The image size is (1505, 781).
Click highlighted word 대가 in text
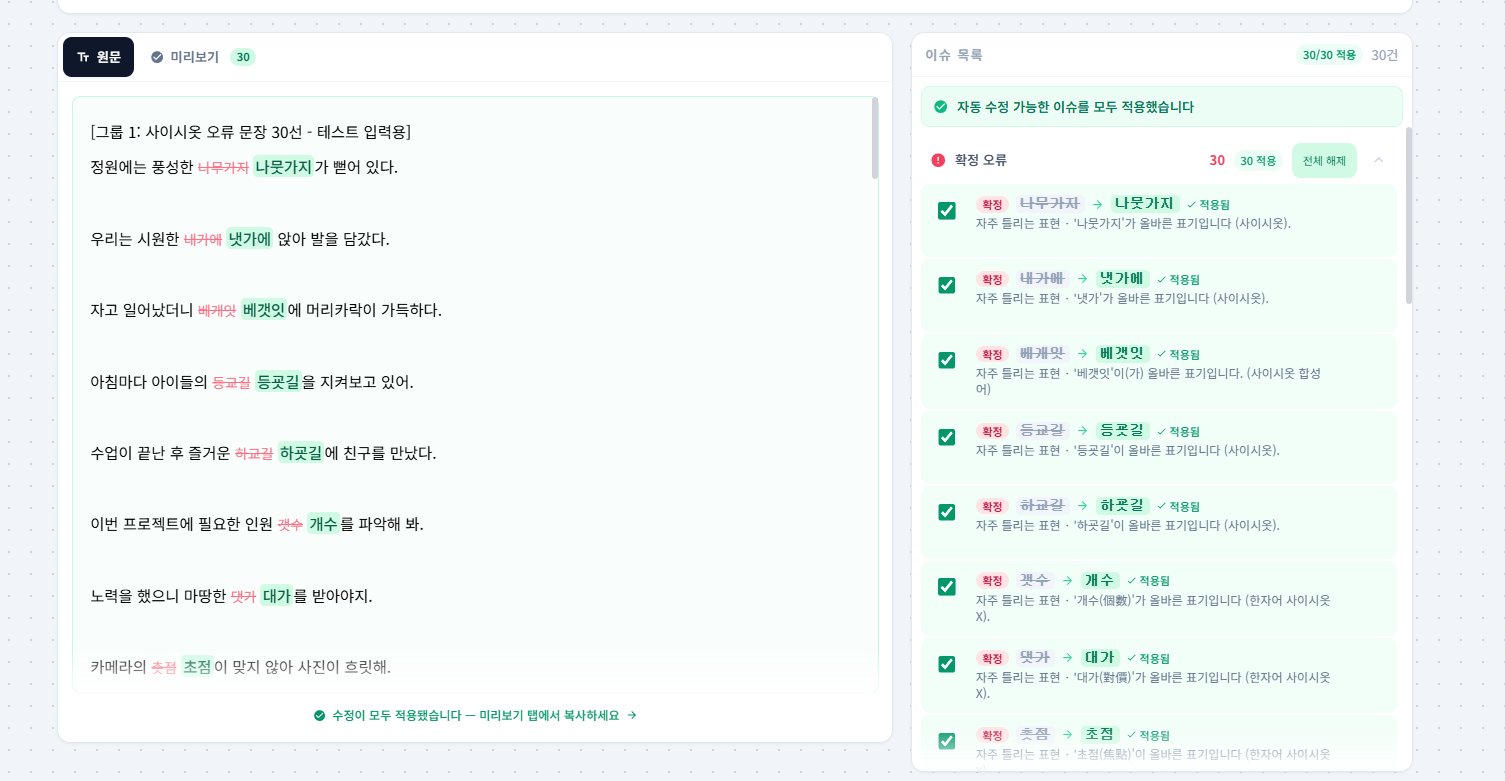tap(276, 596)
